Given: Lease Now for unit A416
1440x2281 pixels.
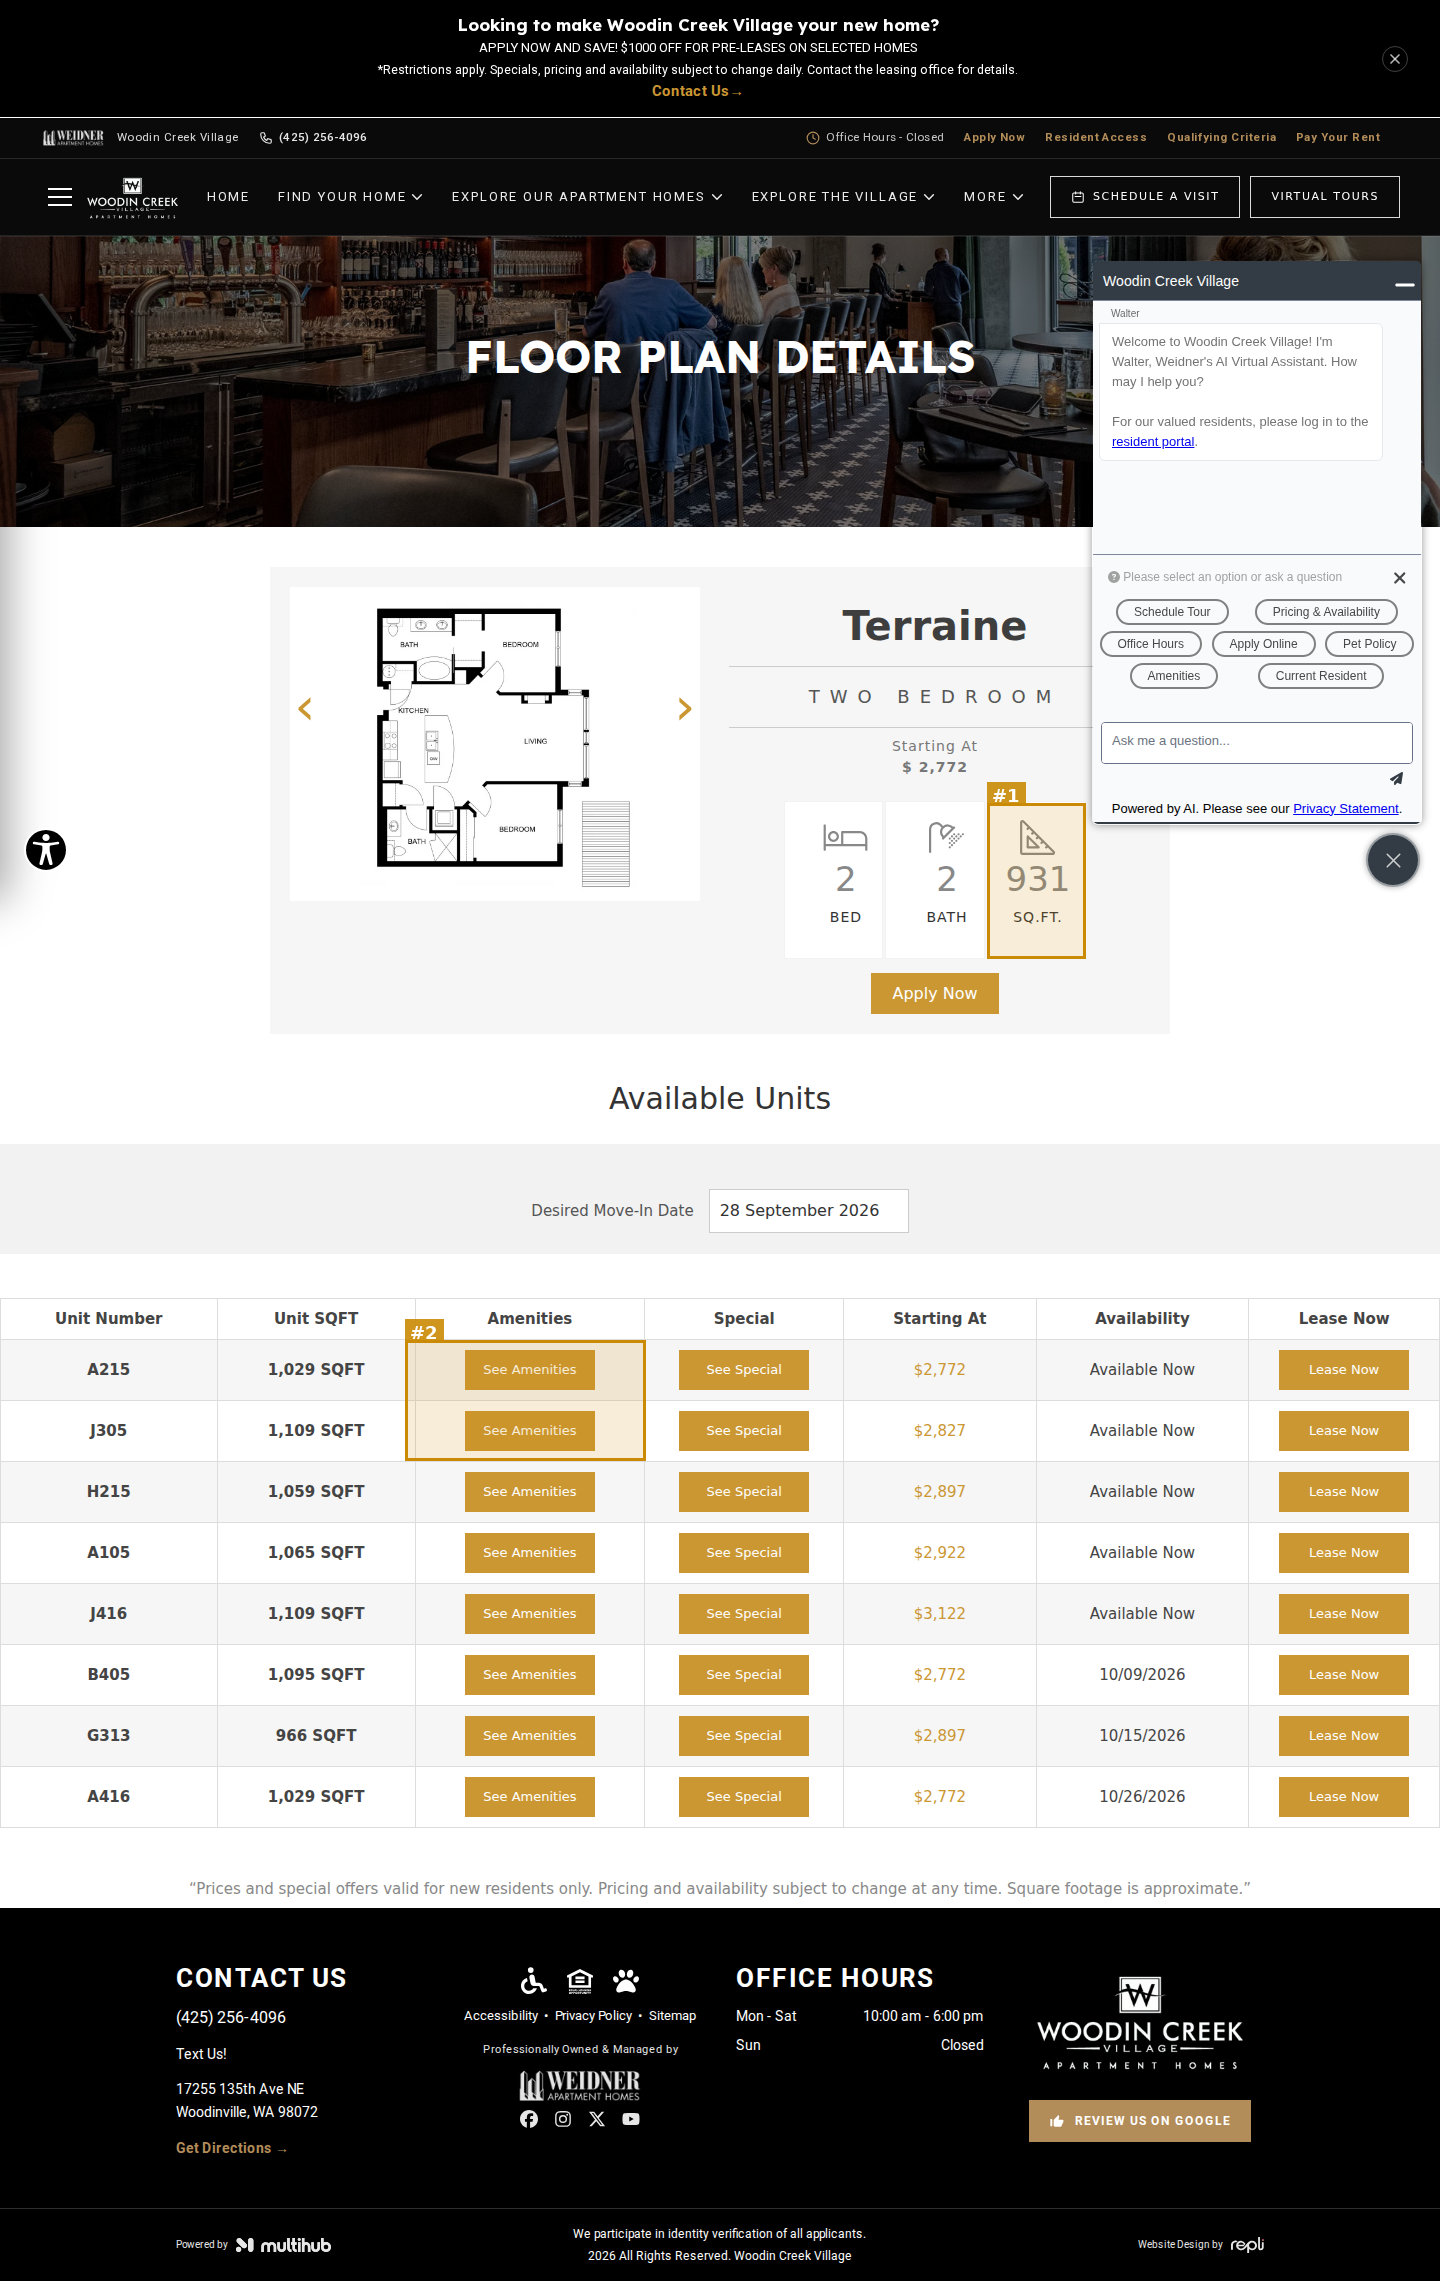Looking at the screenshot, I should [x=1344, y=1797].
